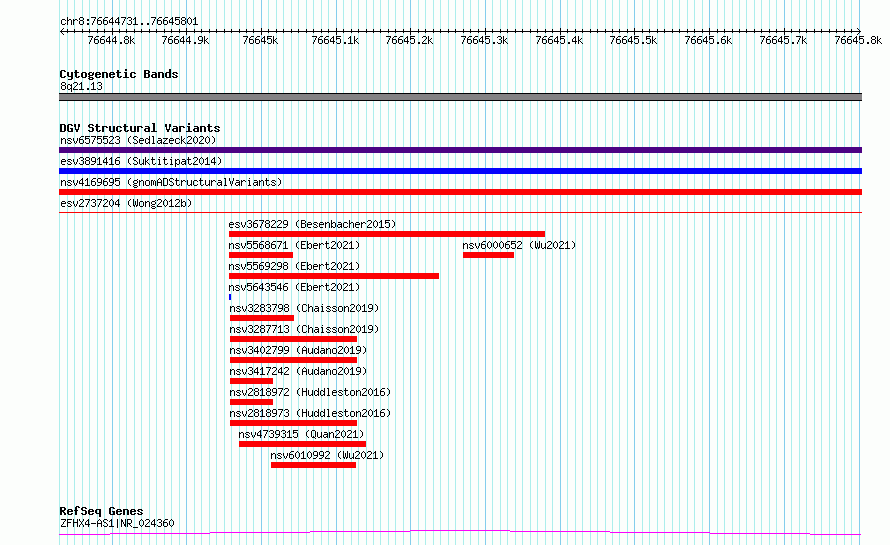Select the red nsv3402799 variant bar

point(293,360)
